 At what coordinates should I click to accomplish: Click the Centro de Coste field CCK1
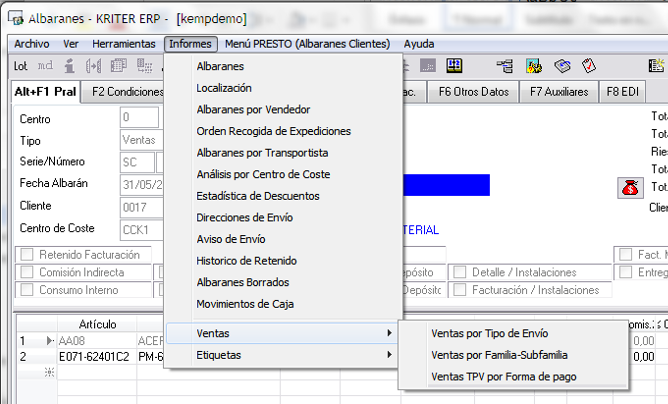point(142,230)
